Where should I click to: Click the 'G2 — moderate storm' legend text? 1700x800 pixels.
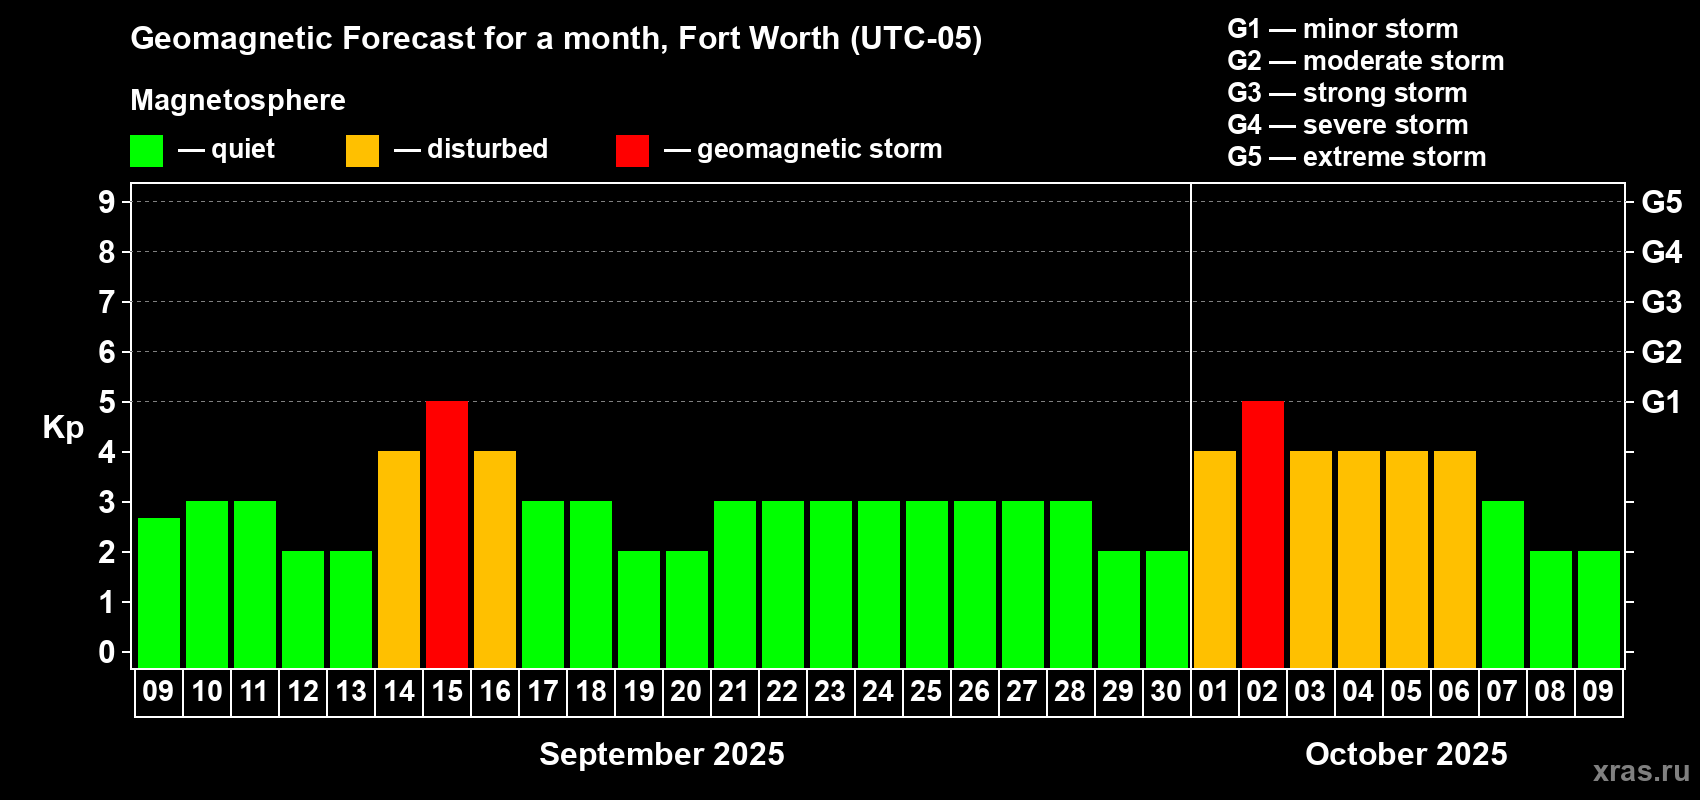pyautogui.click(x=1366, y=61)
